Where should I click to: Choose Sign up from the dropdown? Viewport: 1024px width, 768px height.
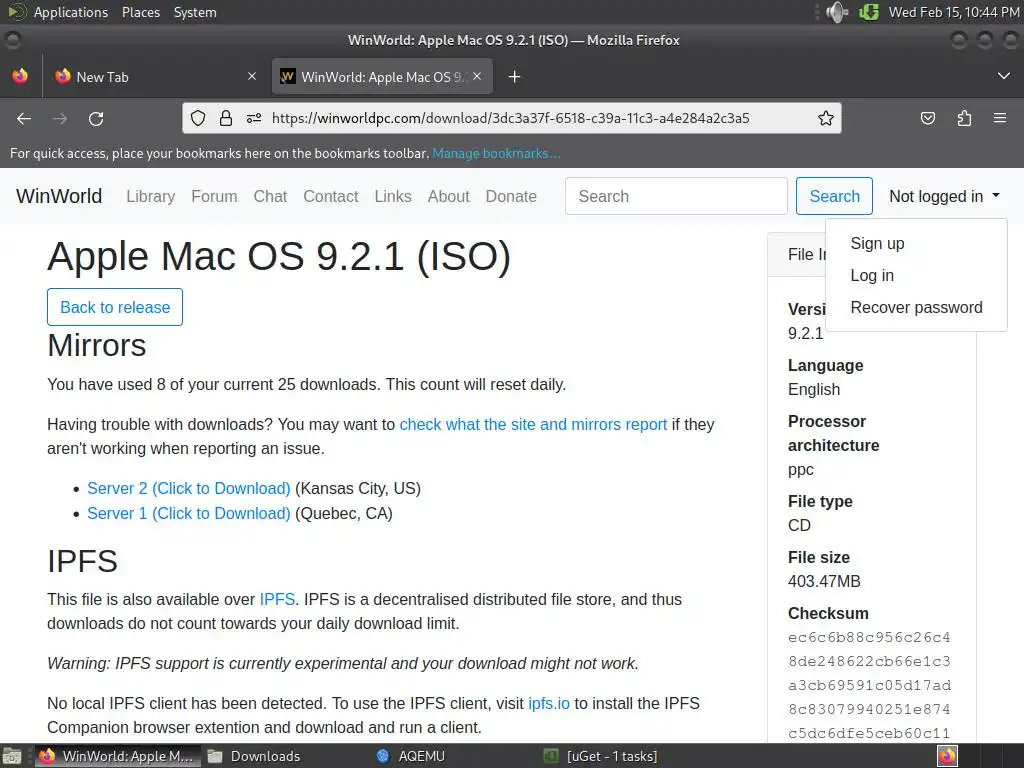(x=877, y=244)
